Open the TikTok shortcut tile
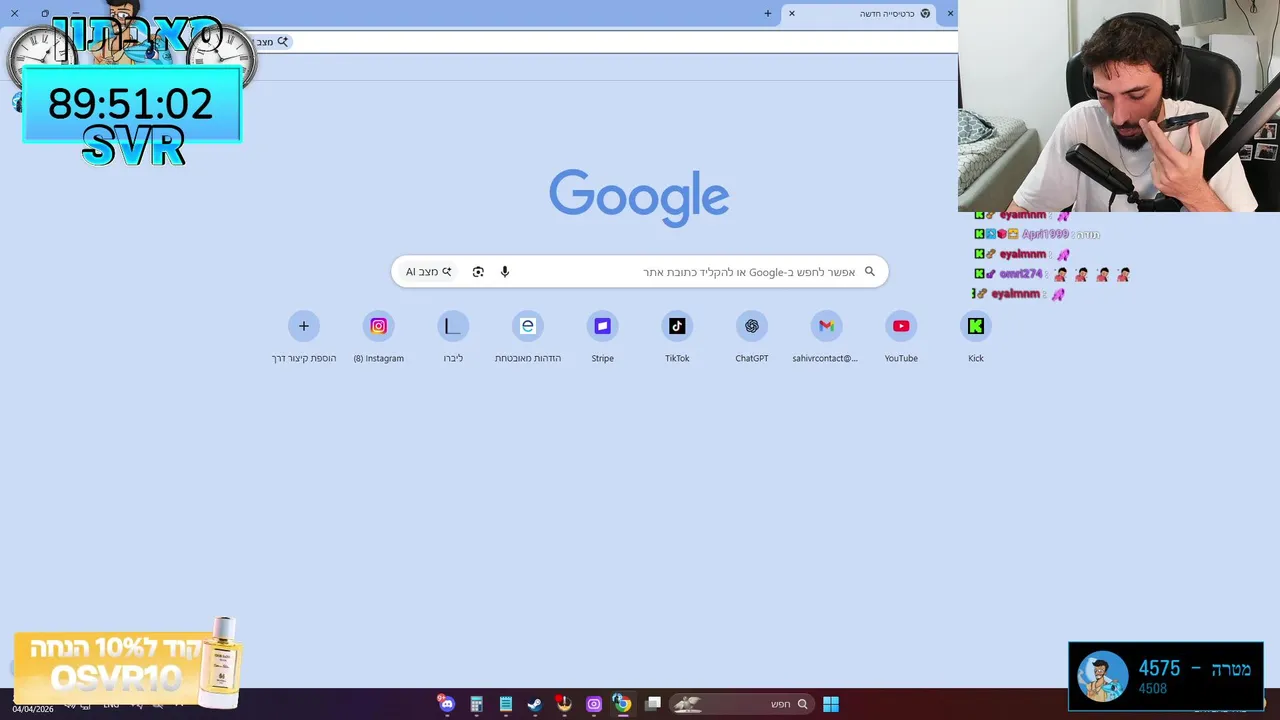Image resolution: width=1280 pixels, height=720 pixels. tap(677, 337)
